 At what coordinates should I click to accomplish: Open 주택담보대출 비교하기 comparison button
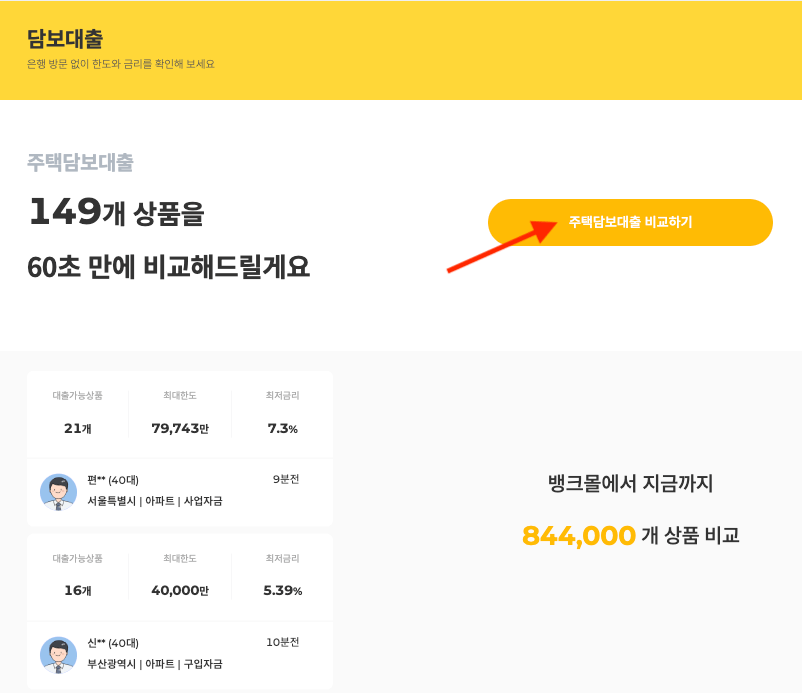630,222
